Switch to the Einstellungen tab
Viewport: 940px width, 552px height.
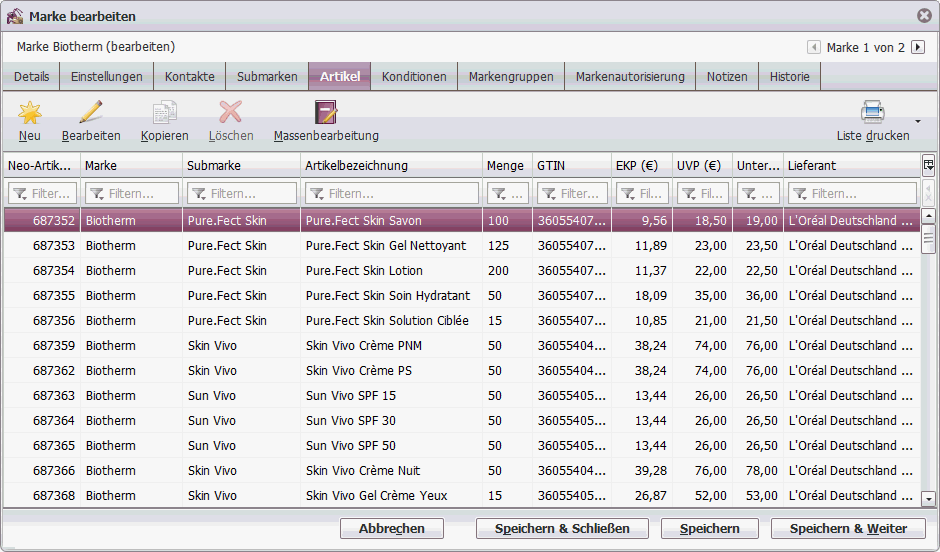coord(107,77)
